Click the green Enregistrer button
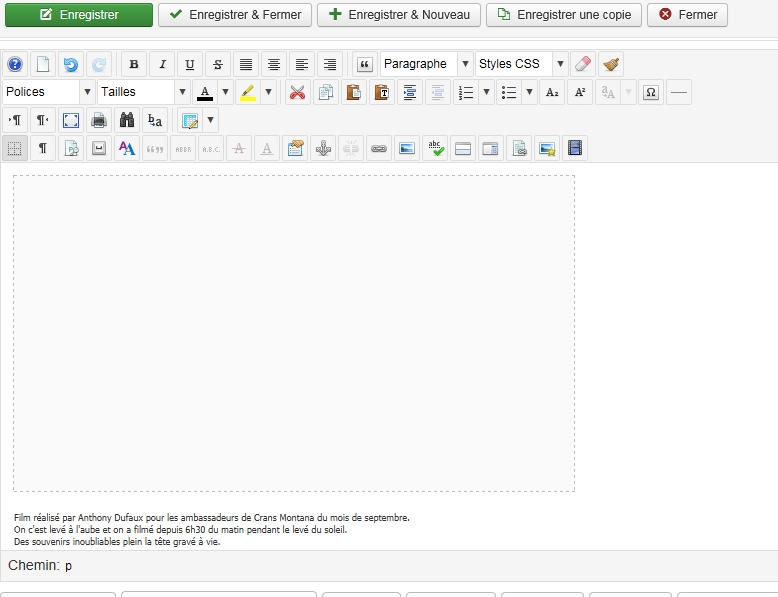 pyautogui.click(x=79, y=15)
